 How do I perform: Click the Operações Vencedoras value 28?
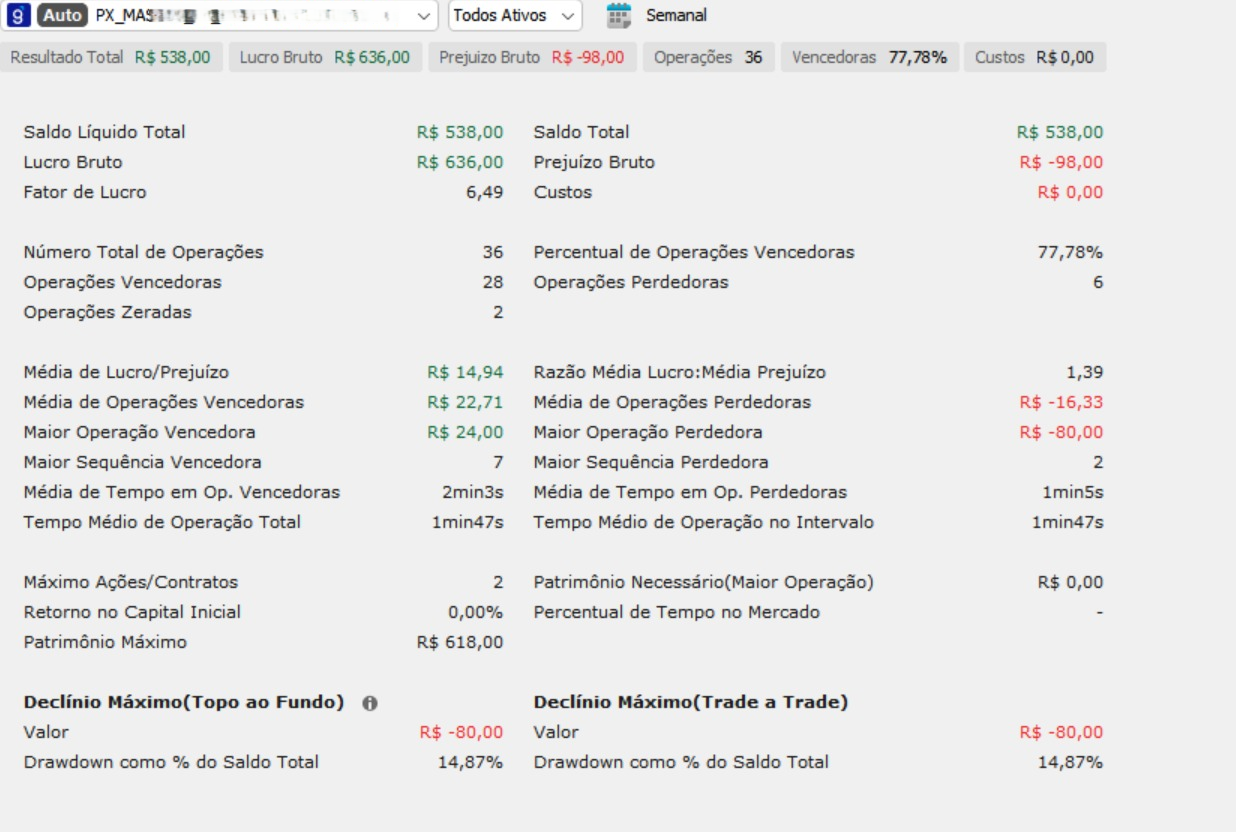click(493, 282)
